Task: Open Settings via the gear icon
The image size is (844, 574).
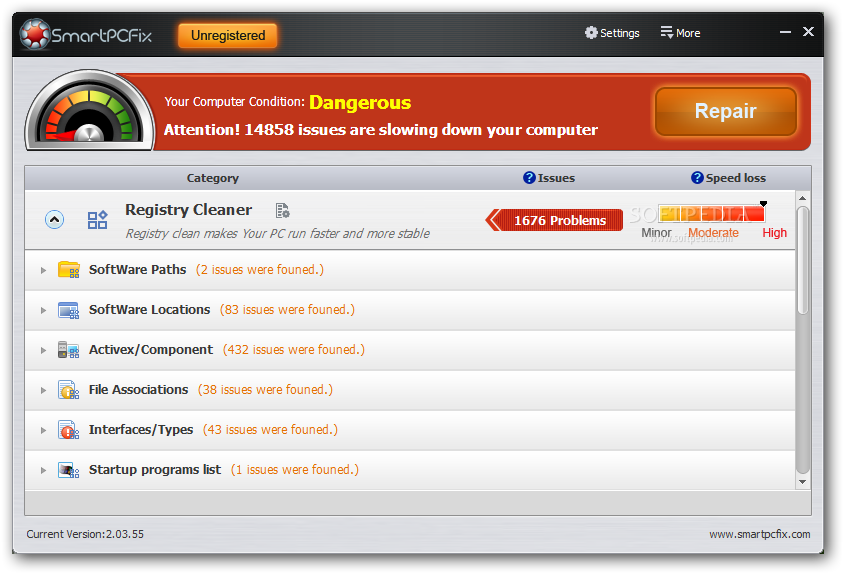Action: coord(591,33)
